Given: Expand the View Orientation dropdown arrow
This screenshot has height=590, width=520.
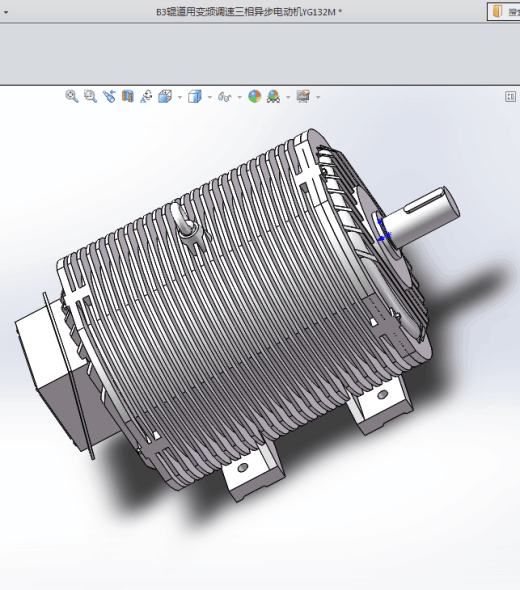Looking at the screenshot, I should click(179, 97).
